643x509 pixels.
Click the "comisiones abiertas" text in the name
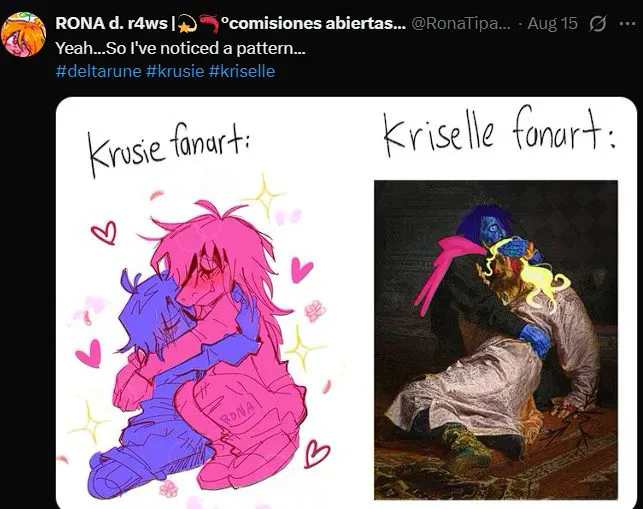pyautogui.click(x=314, y=23)
